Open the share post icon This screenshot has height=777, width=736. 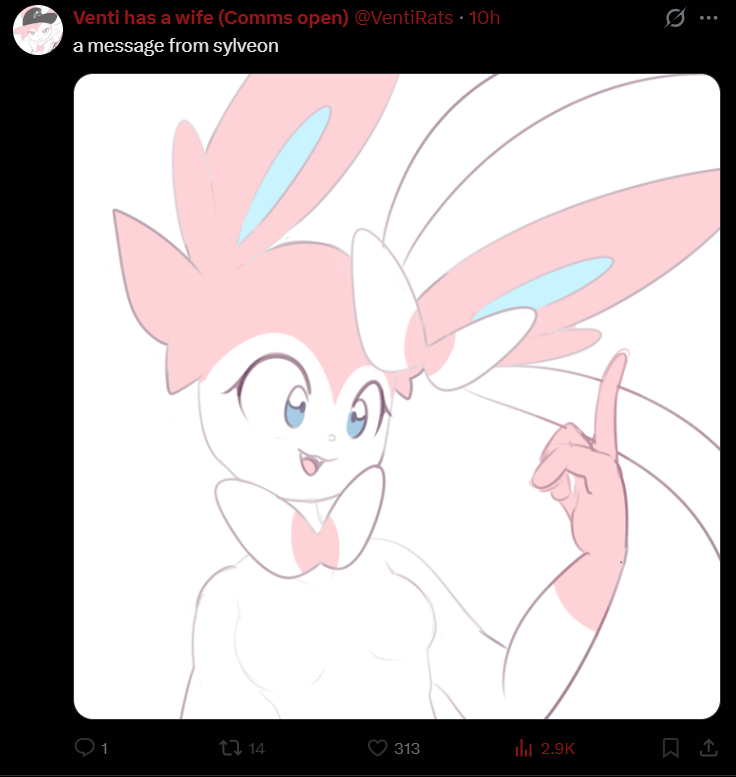[x=709, y=748]
